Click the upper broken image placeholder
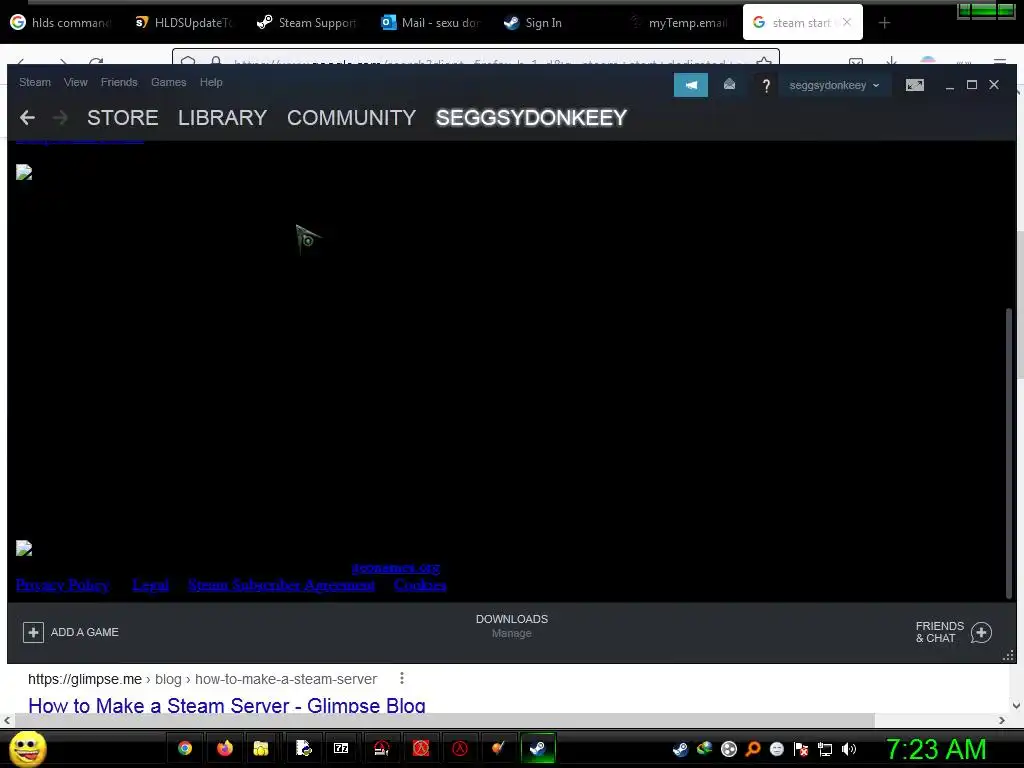 24,172
